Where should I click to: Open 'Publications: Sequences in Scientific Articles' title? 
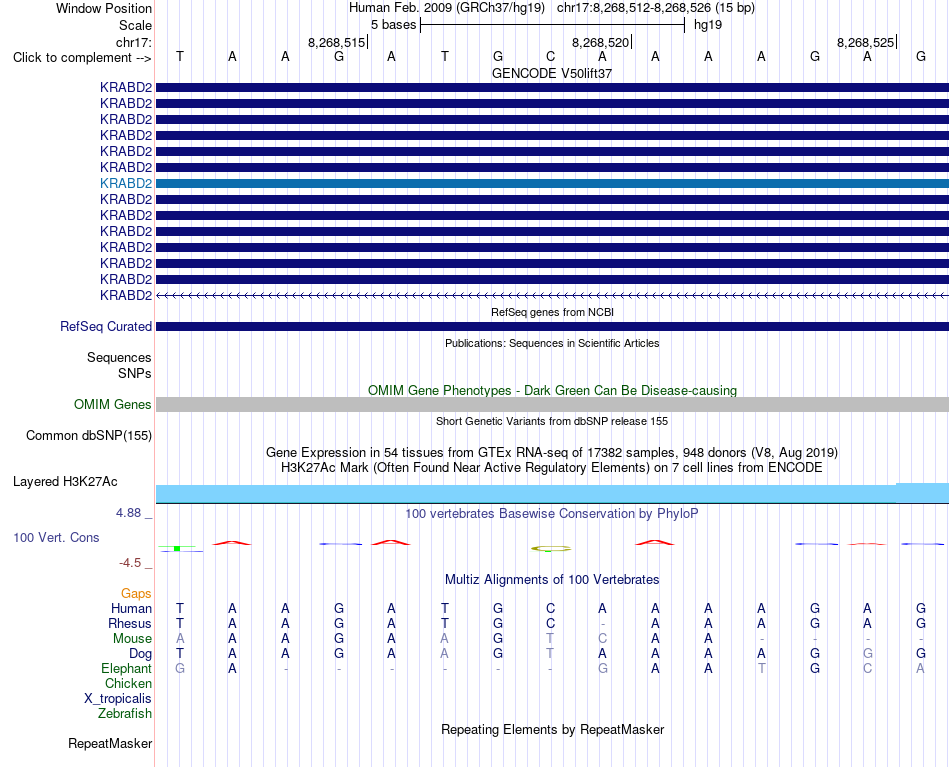pyautogui.click(x=552, y=344)
